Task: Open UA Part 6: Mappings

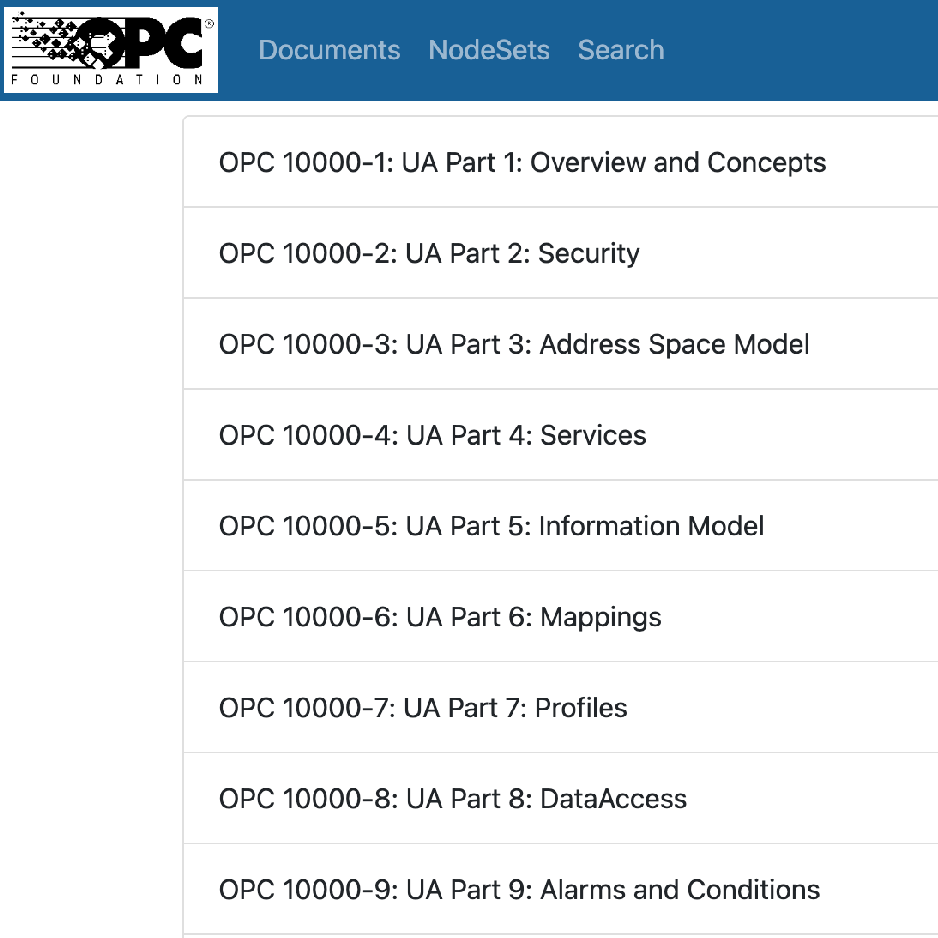Action: pyautogui.click(x=440, y=618)
